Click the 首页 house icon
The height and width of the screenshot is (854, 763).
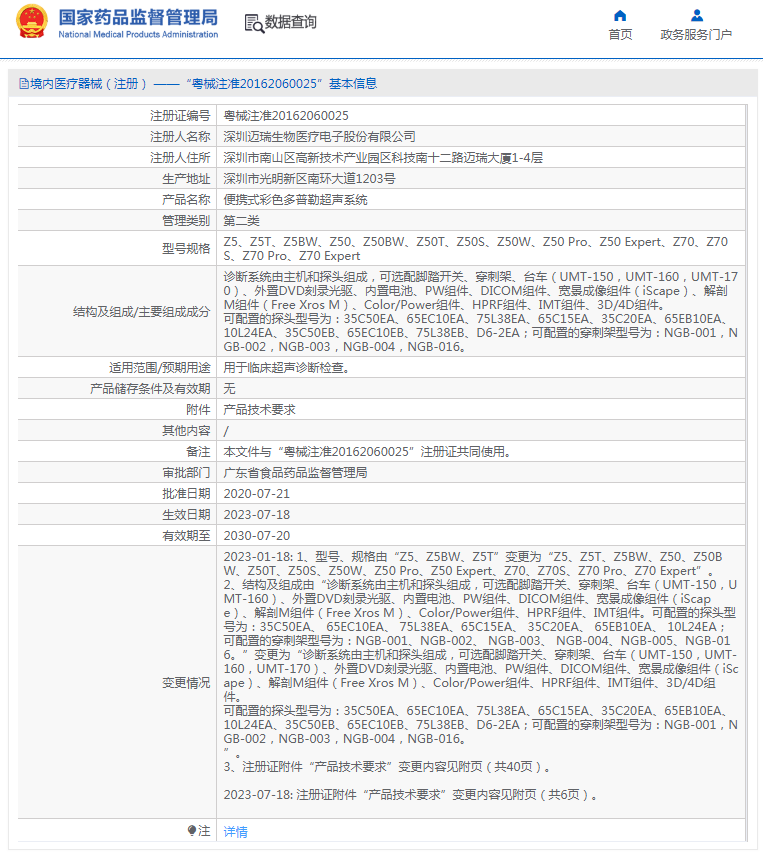click(620, 15)
